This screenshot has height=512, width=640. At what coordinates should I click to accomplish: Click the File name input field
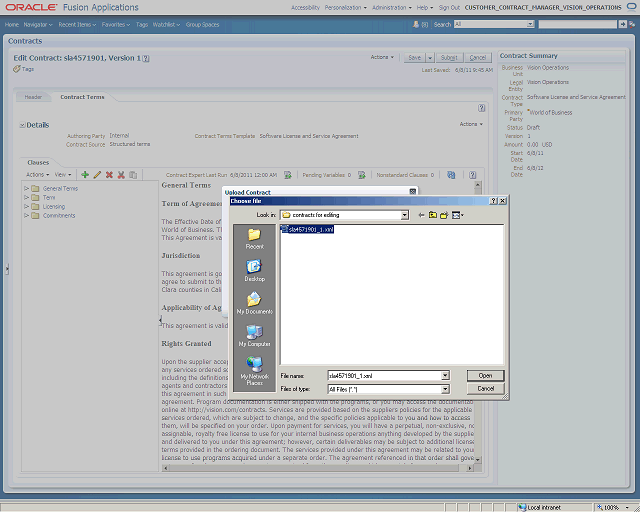click(384, 375)
